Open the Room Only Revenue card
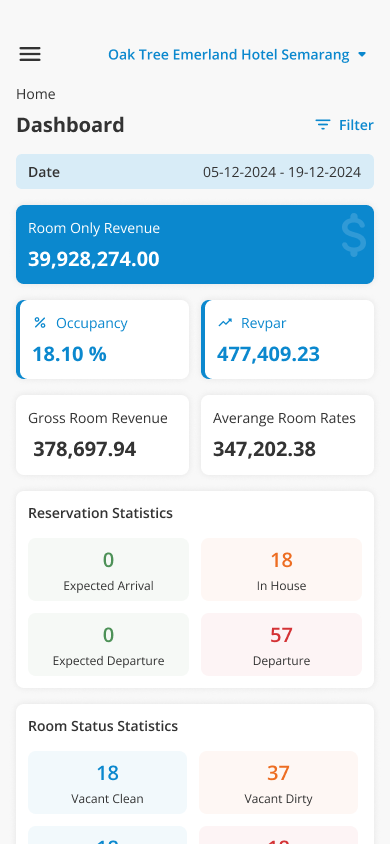 click(x=195, y=244)
